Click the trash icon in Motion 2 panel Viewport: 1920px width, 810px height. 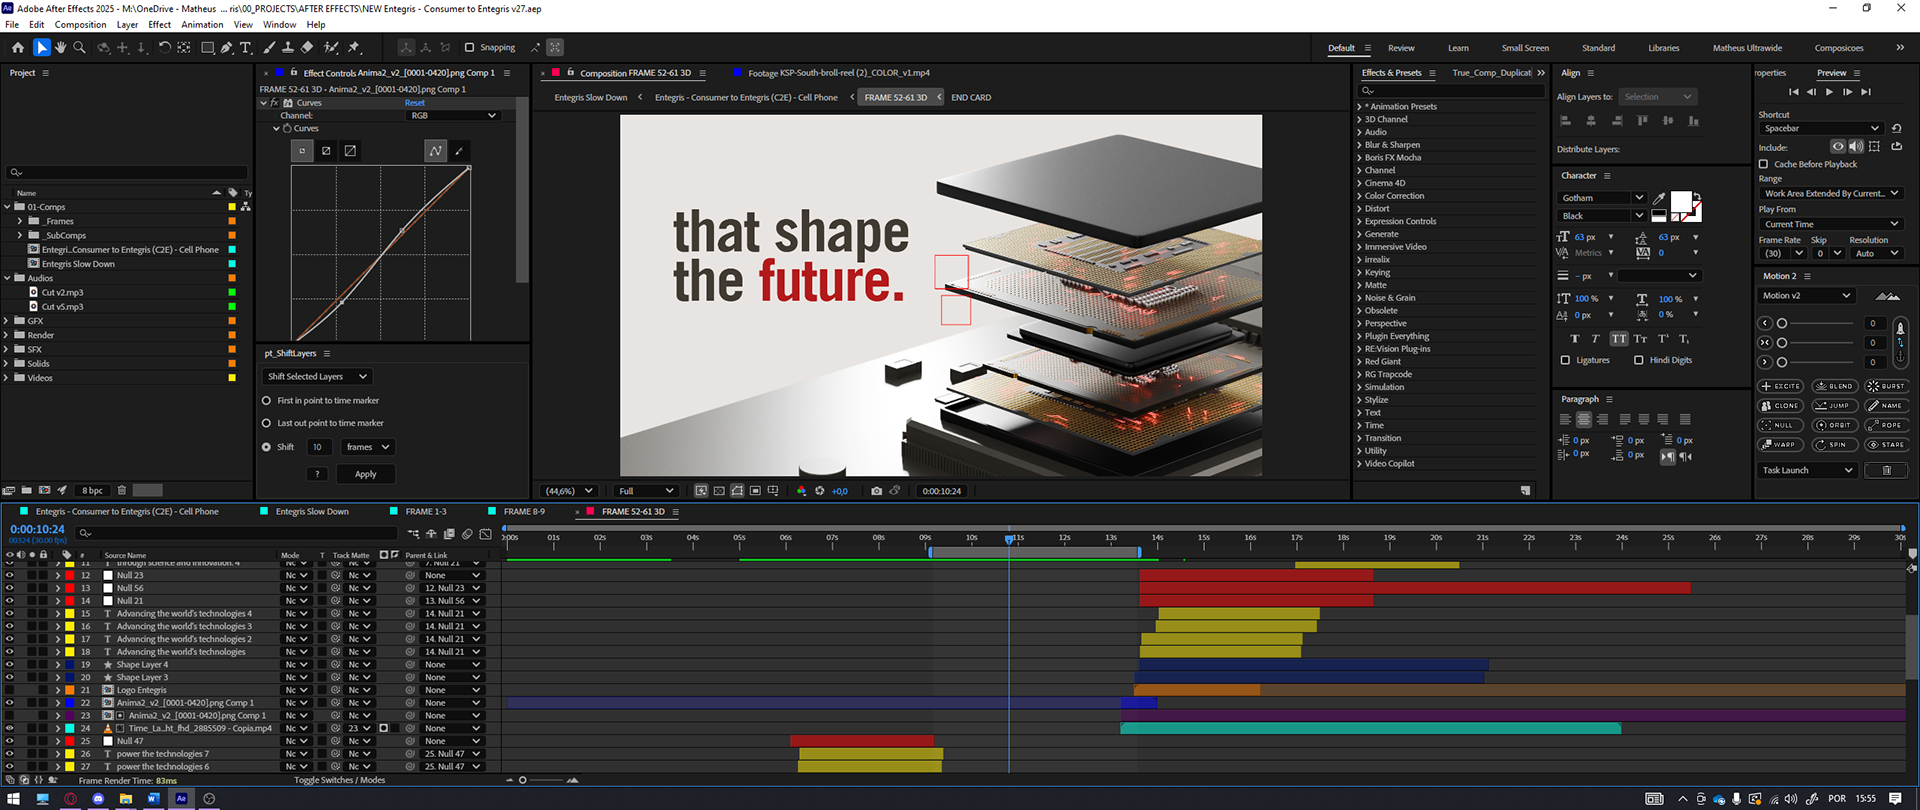click(x=1887, y=470)
